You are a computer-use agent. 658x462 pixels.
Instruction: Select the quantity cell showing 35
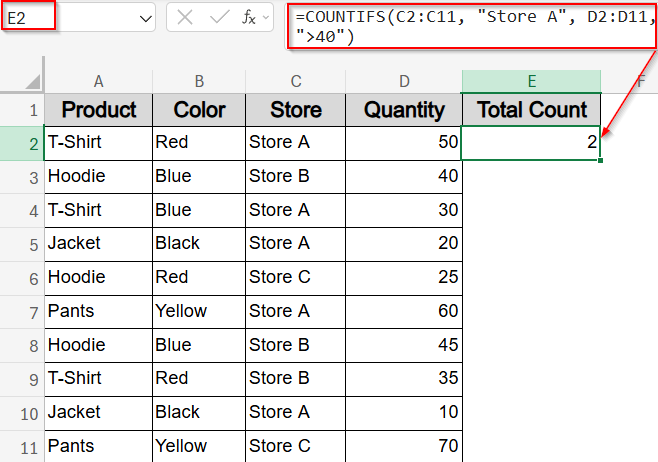click(404, 379)
